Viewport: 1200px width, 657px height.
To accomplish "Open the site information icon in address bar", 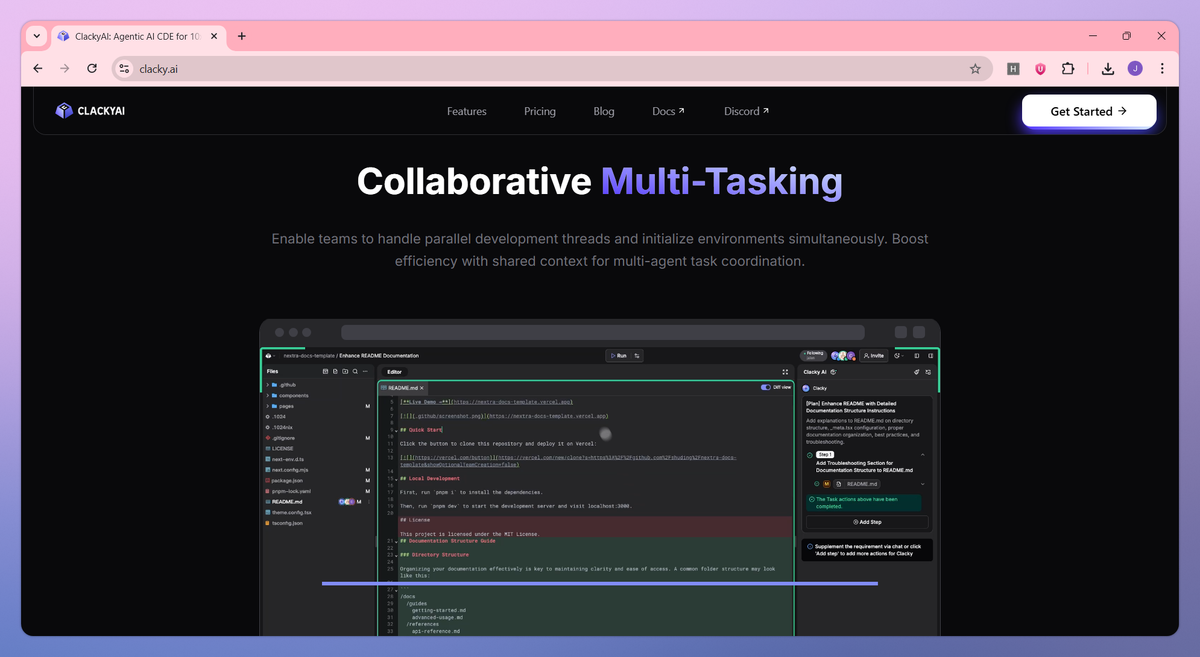I will (123, 69).
